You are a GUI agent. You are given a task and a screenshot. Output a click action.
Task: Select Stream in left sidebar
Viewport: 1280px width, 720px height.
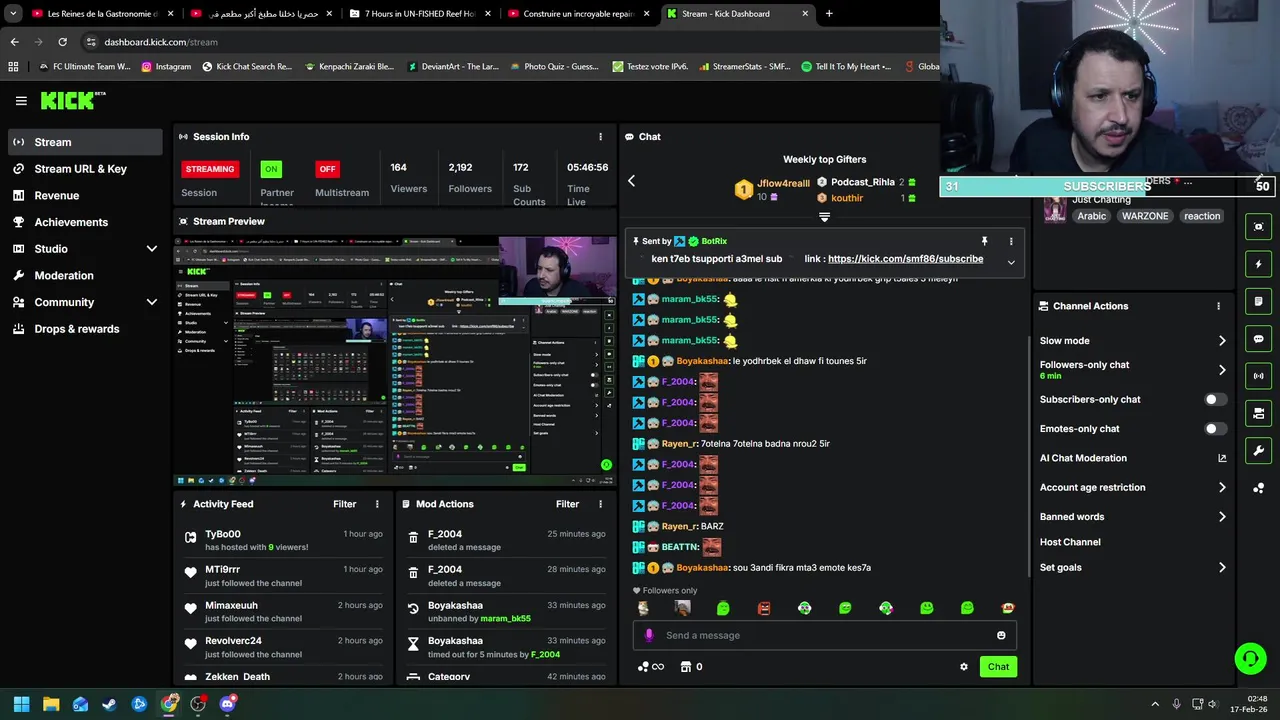(x=85, y=142)
